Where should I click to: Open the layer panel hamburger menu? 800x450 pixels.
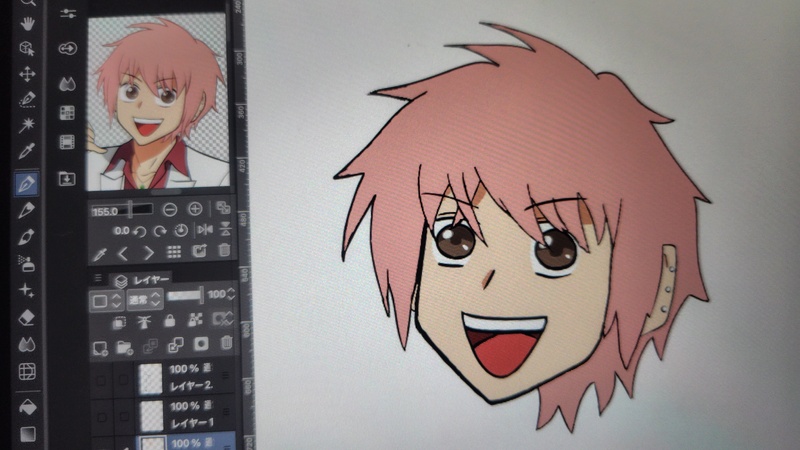[98, 278]
